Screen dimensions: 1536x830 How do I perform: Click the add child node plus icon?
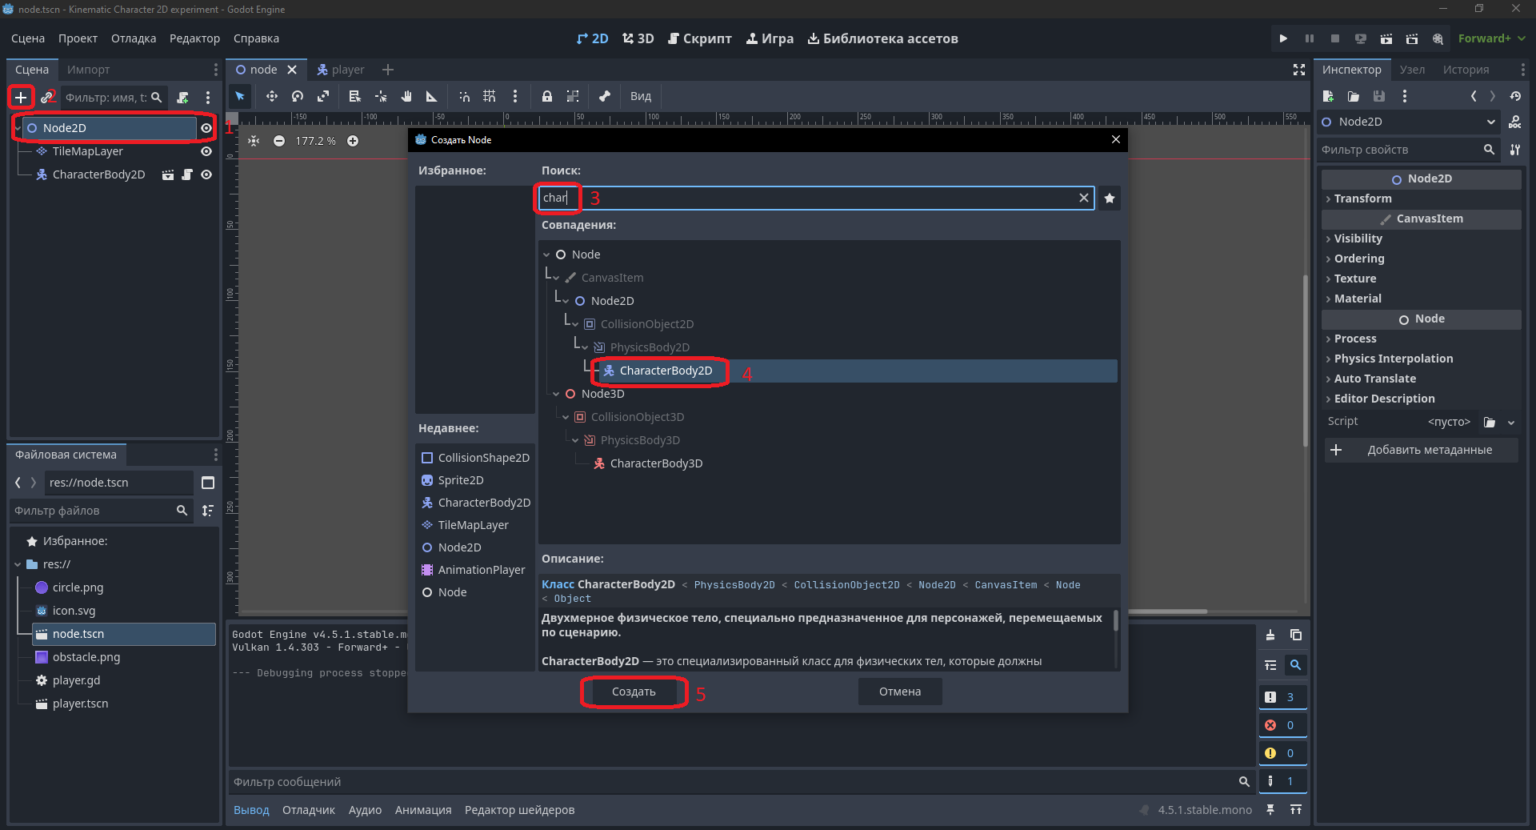tap(20, 97)
